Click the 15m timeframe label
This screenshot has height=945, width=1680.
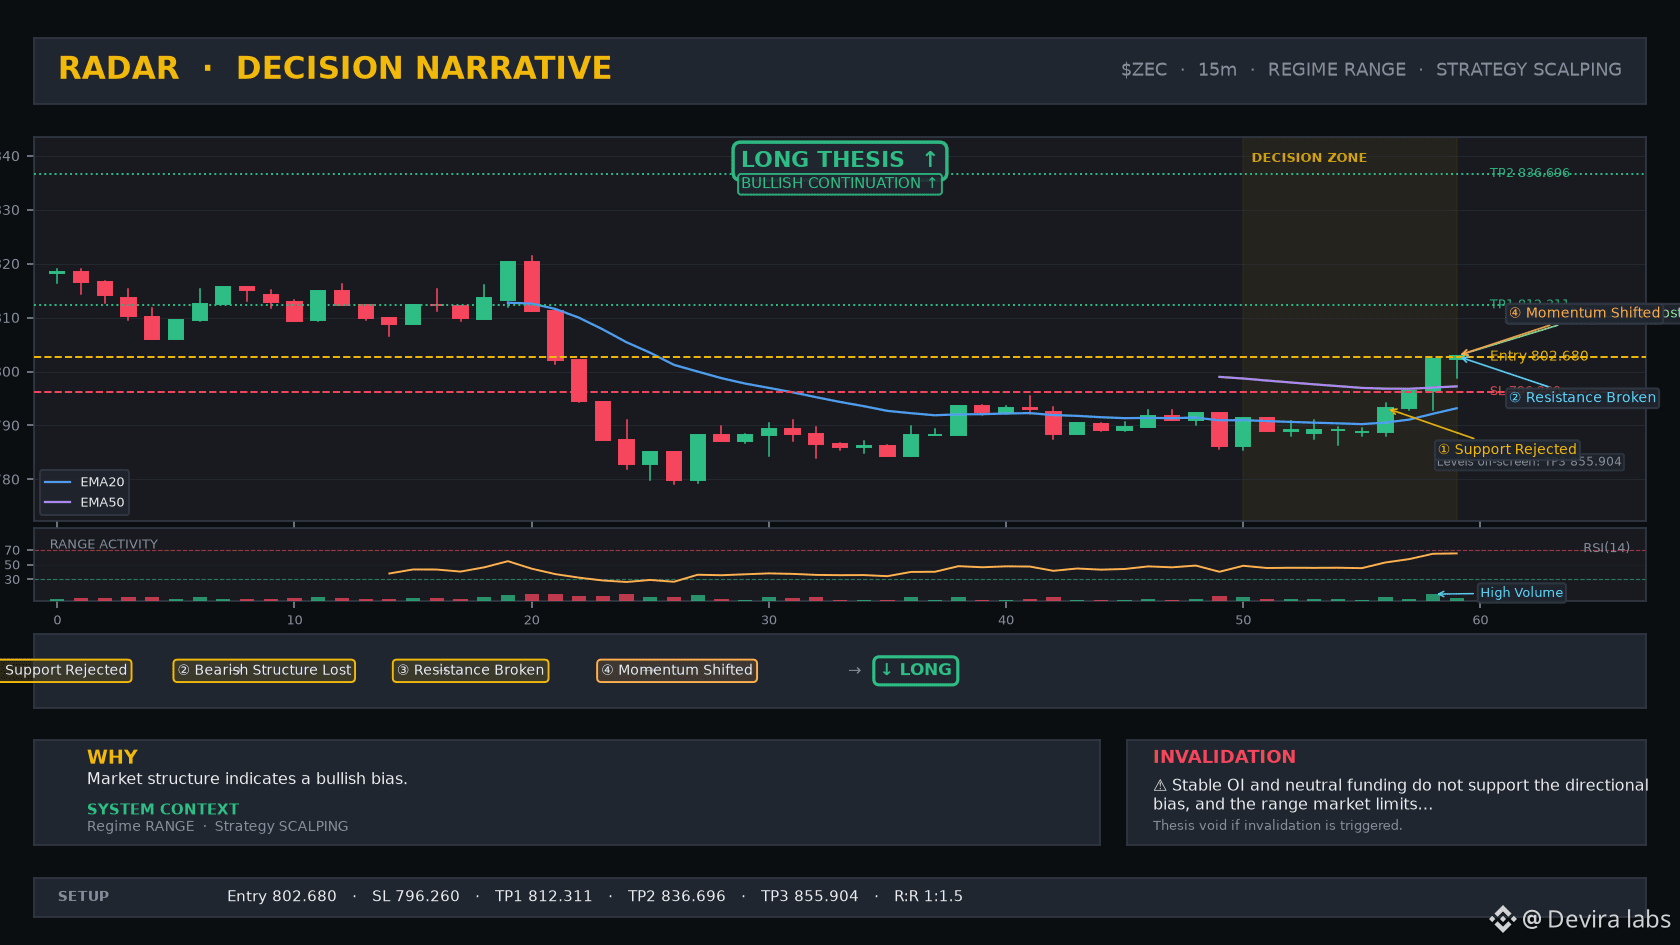click(x=1217, y=70)
